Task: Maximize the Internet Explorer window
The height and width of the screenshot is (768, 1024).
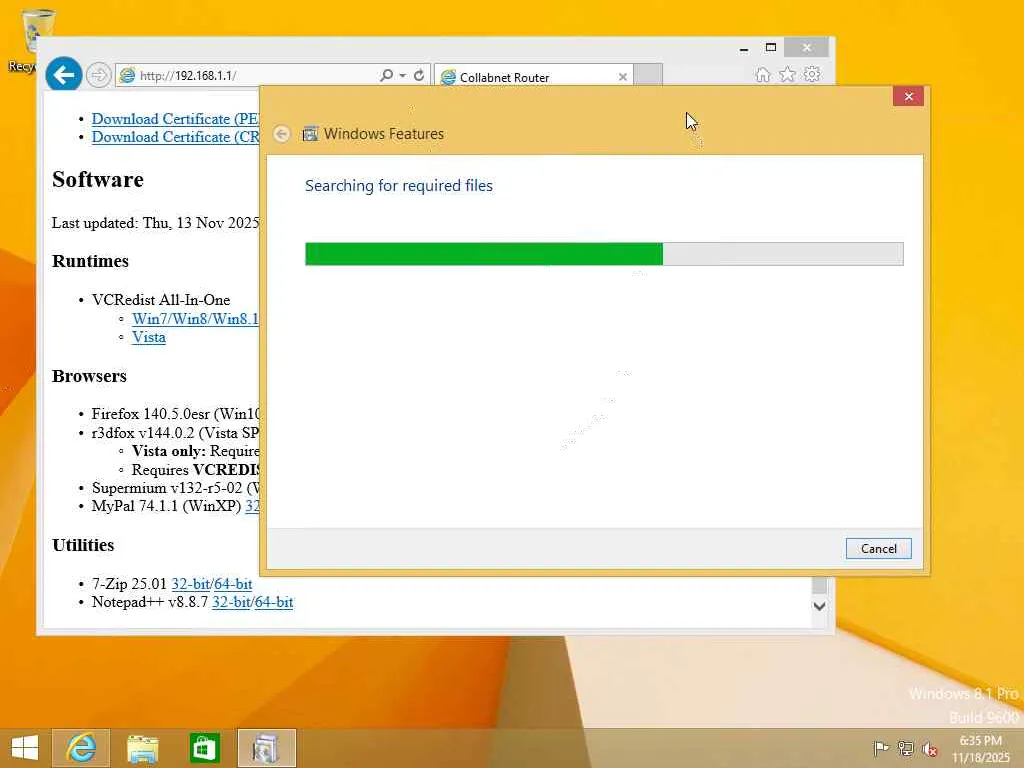Action: point(771,48)
